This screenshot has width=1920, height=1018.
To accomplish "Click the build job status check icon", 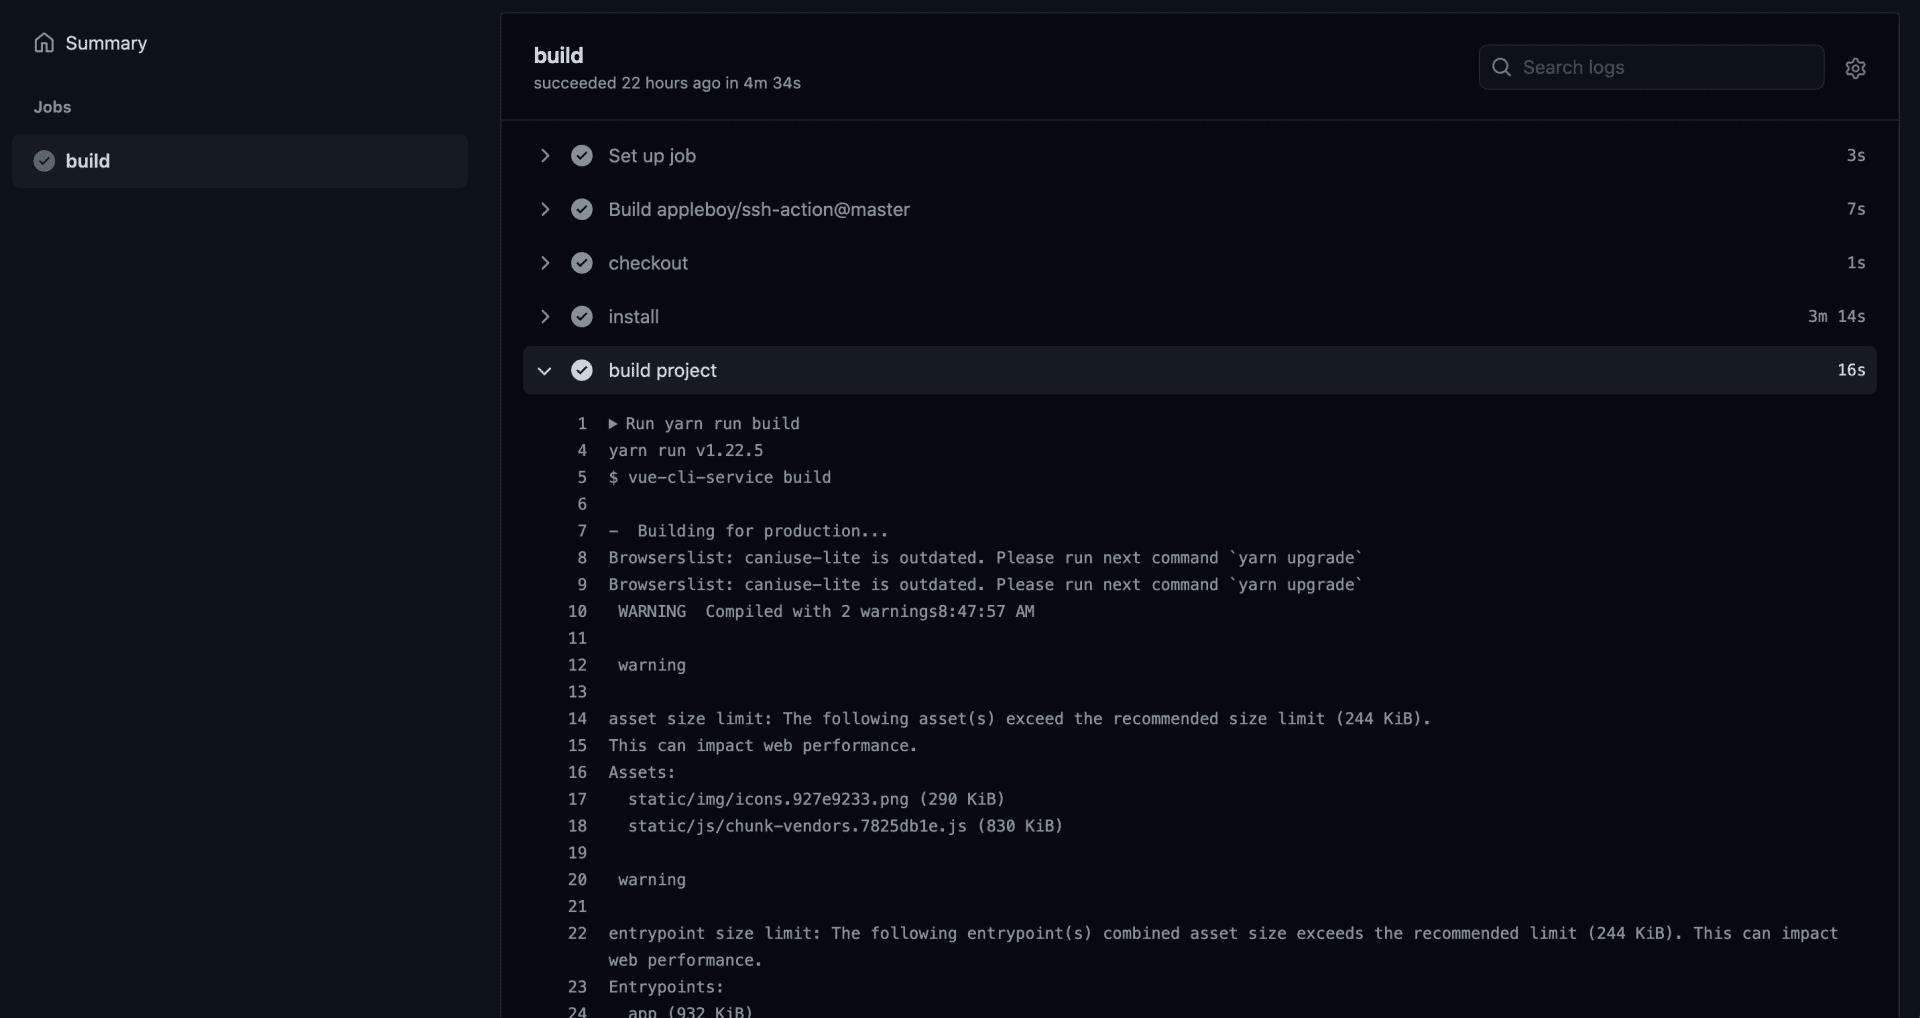I will [x=44, y=161].
